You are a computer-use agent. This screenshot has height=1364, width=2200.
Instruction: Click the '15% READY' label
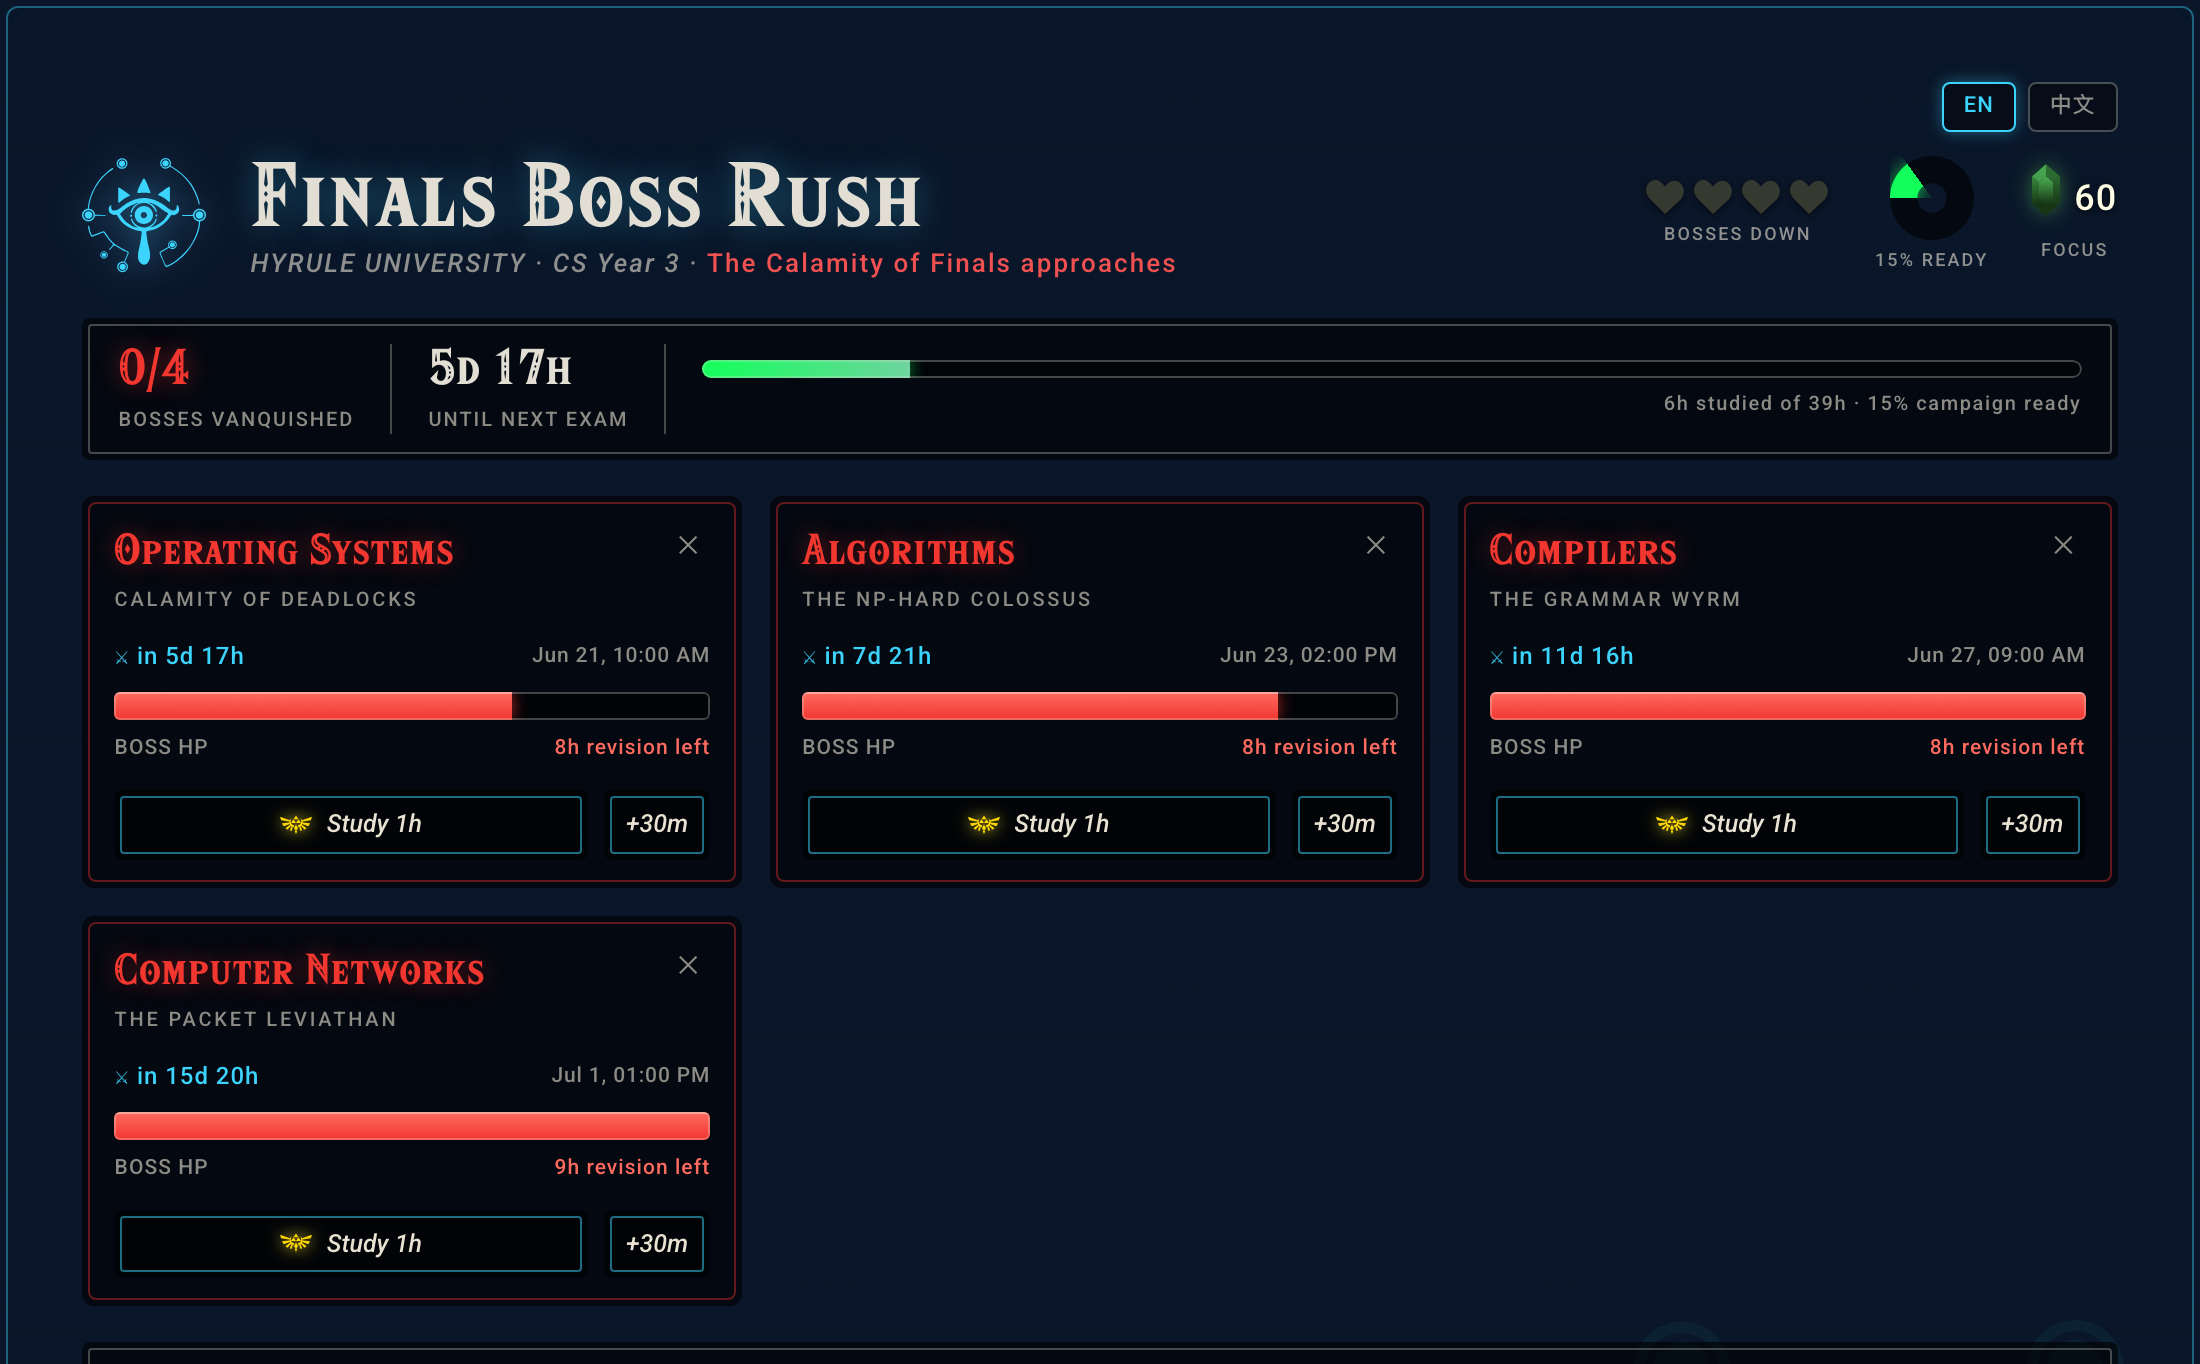pos(1931,260)
